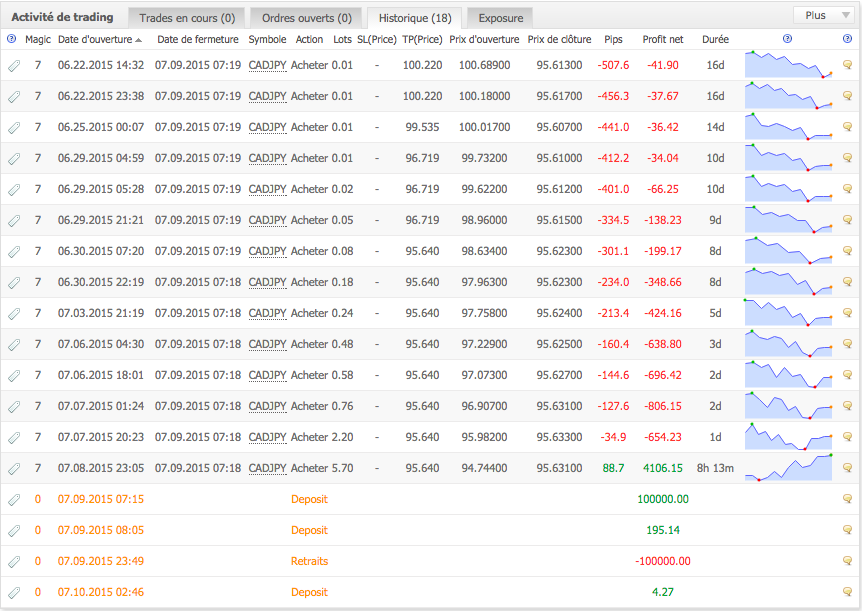Sort by Durée column header

click(715, 39)
